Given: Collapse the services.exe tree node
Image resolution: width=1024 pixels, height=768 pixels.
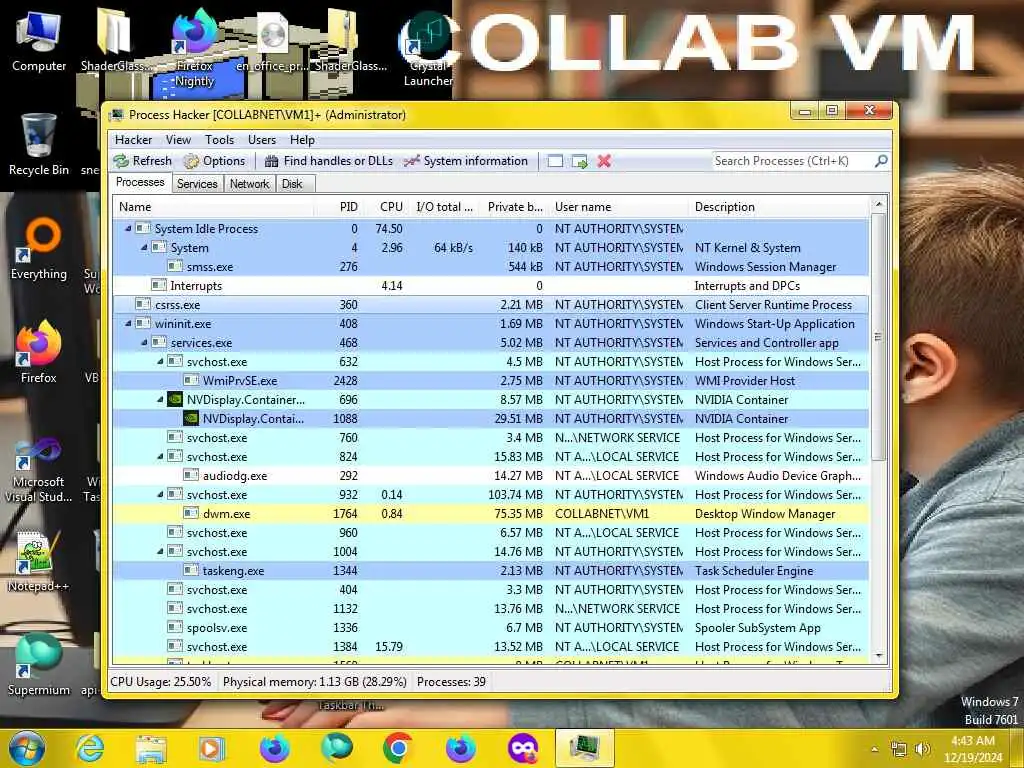Looking at the screenshot, I should [x=144, y=342].
